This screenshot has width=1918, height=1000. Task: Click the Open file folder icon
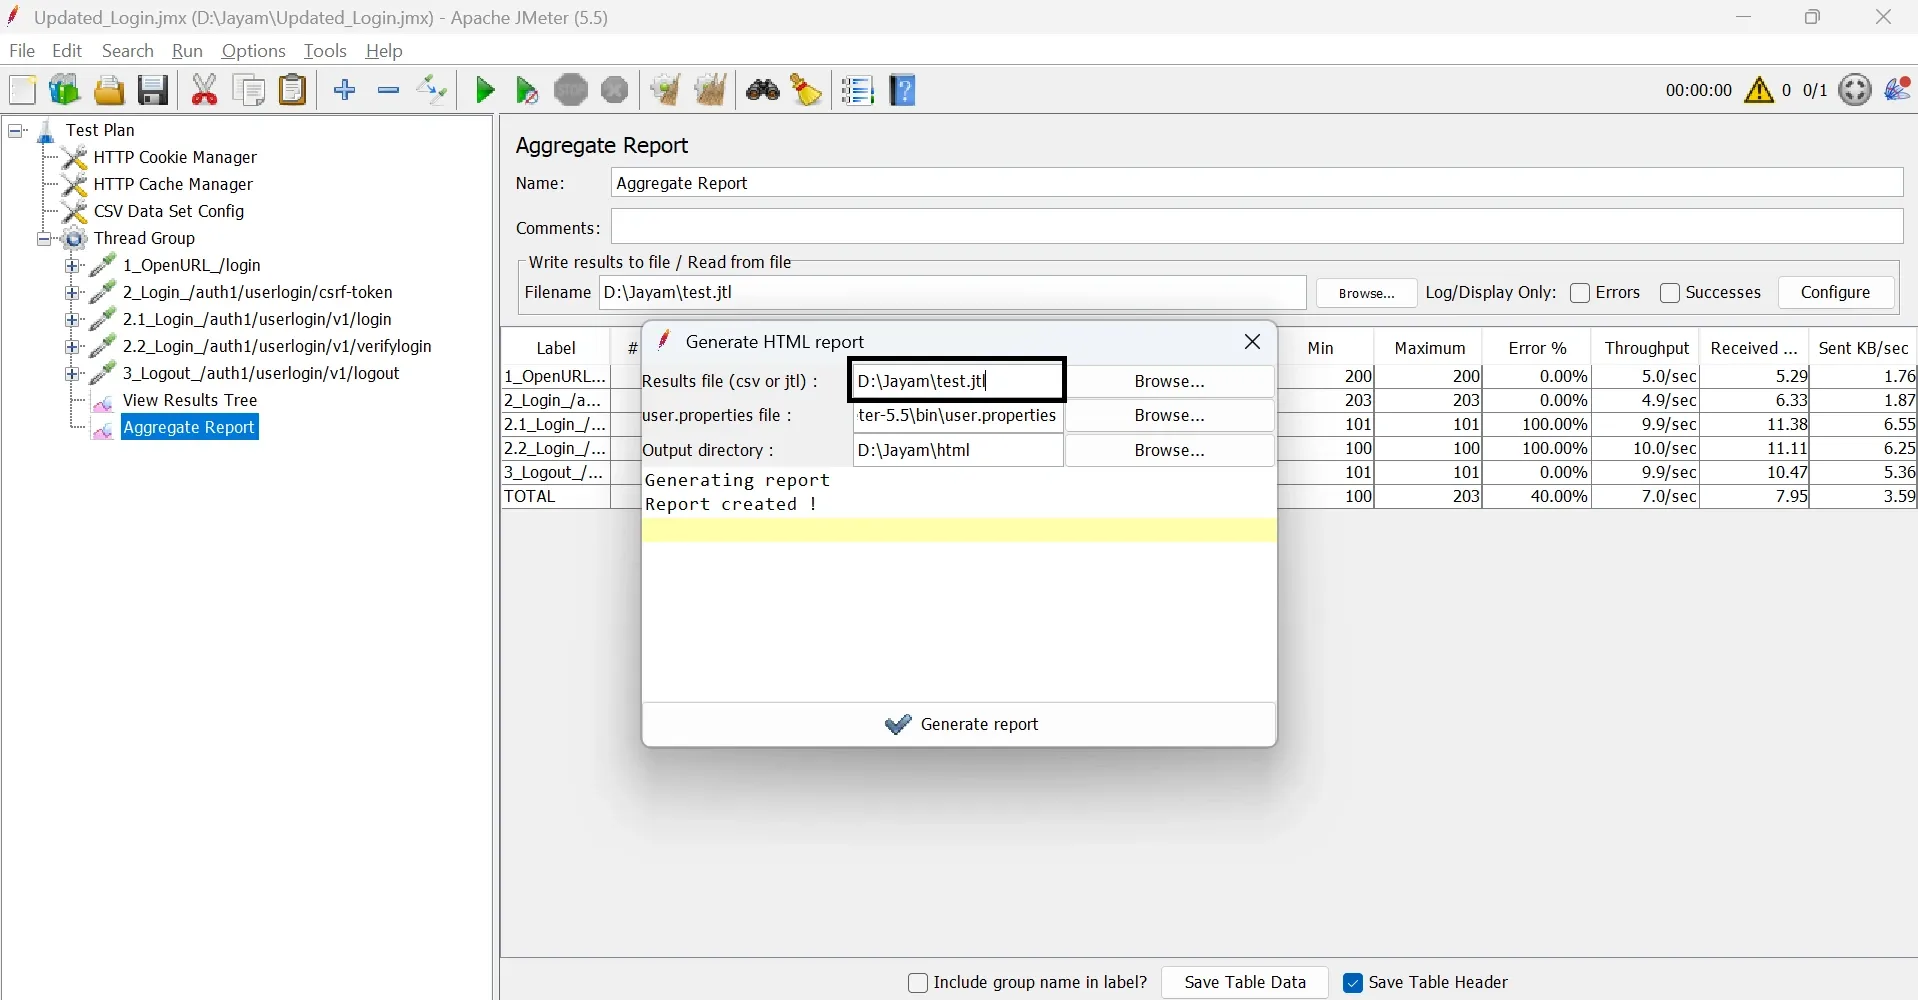pyautogui.click(x=109, y=90)
